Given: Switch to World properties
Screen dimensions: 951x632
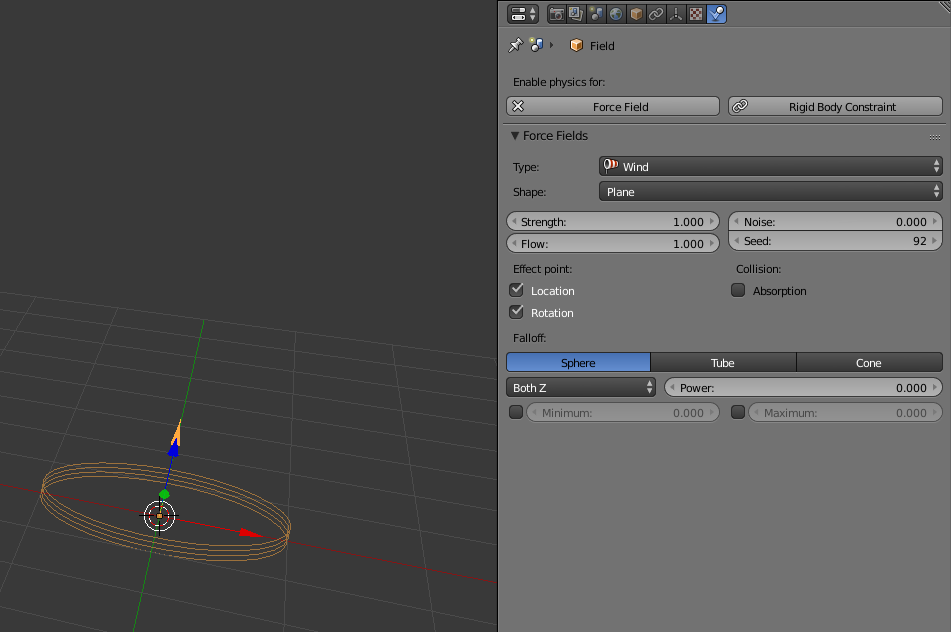Looking at the screenshot, I should 616,13.
